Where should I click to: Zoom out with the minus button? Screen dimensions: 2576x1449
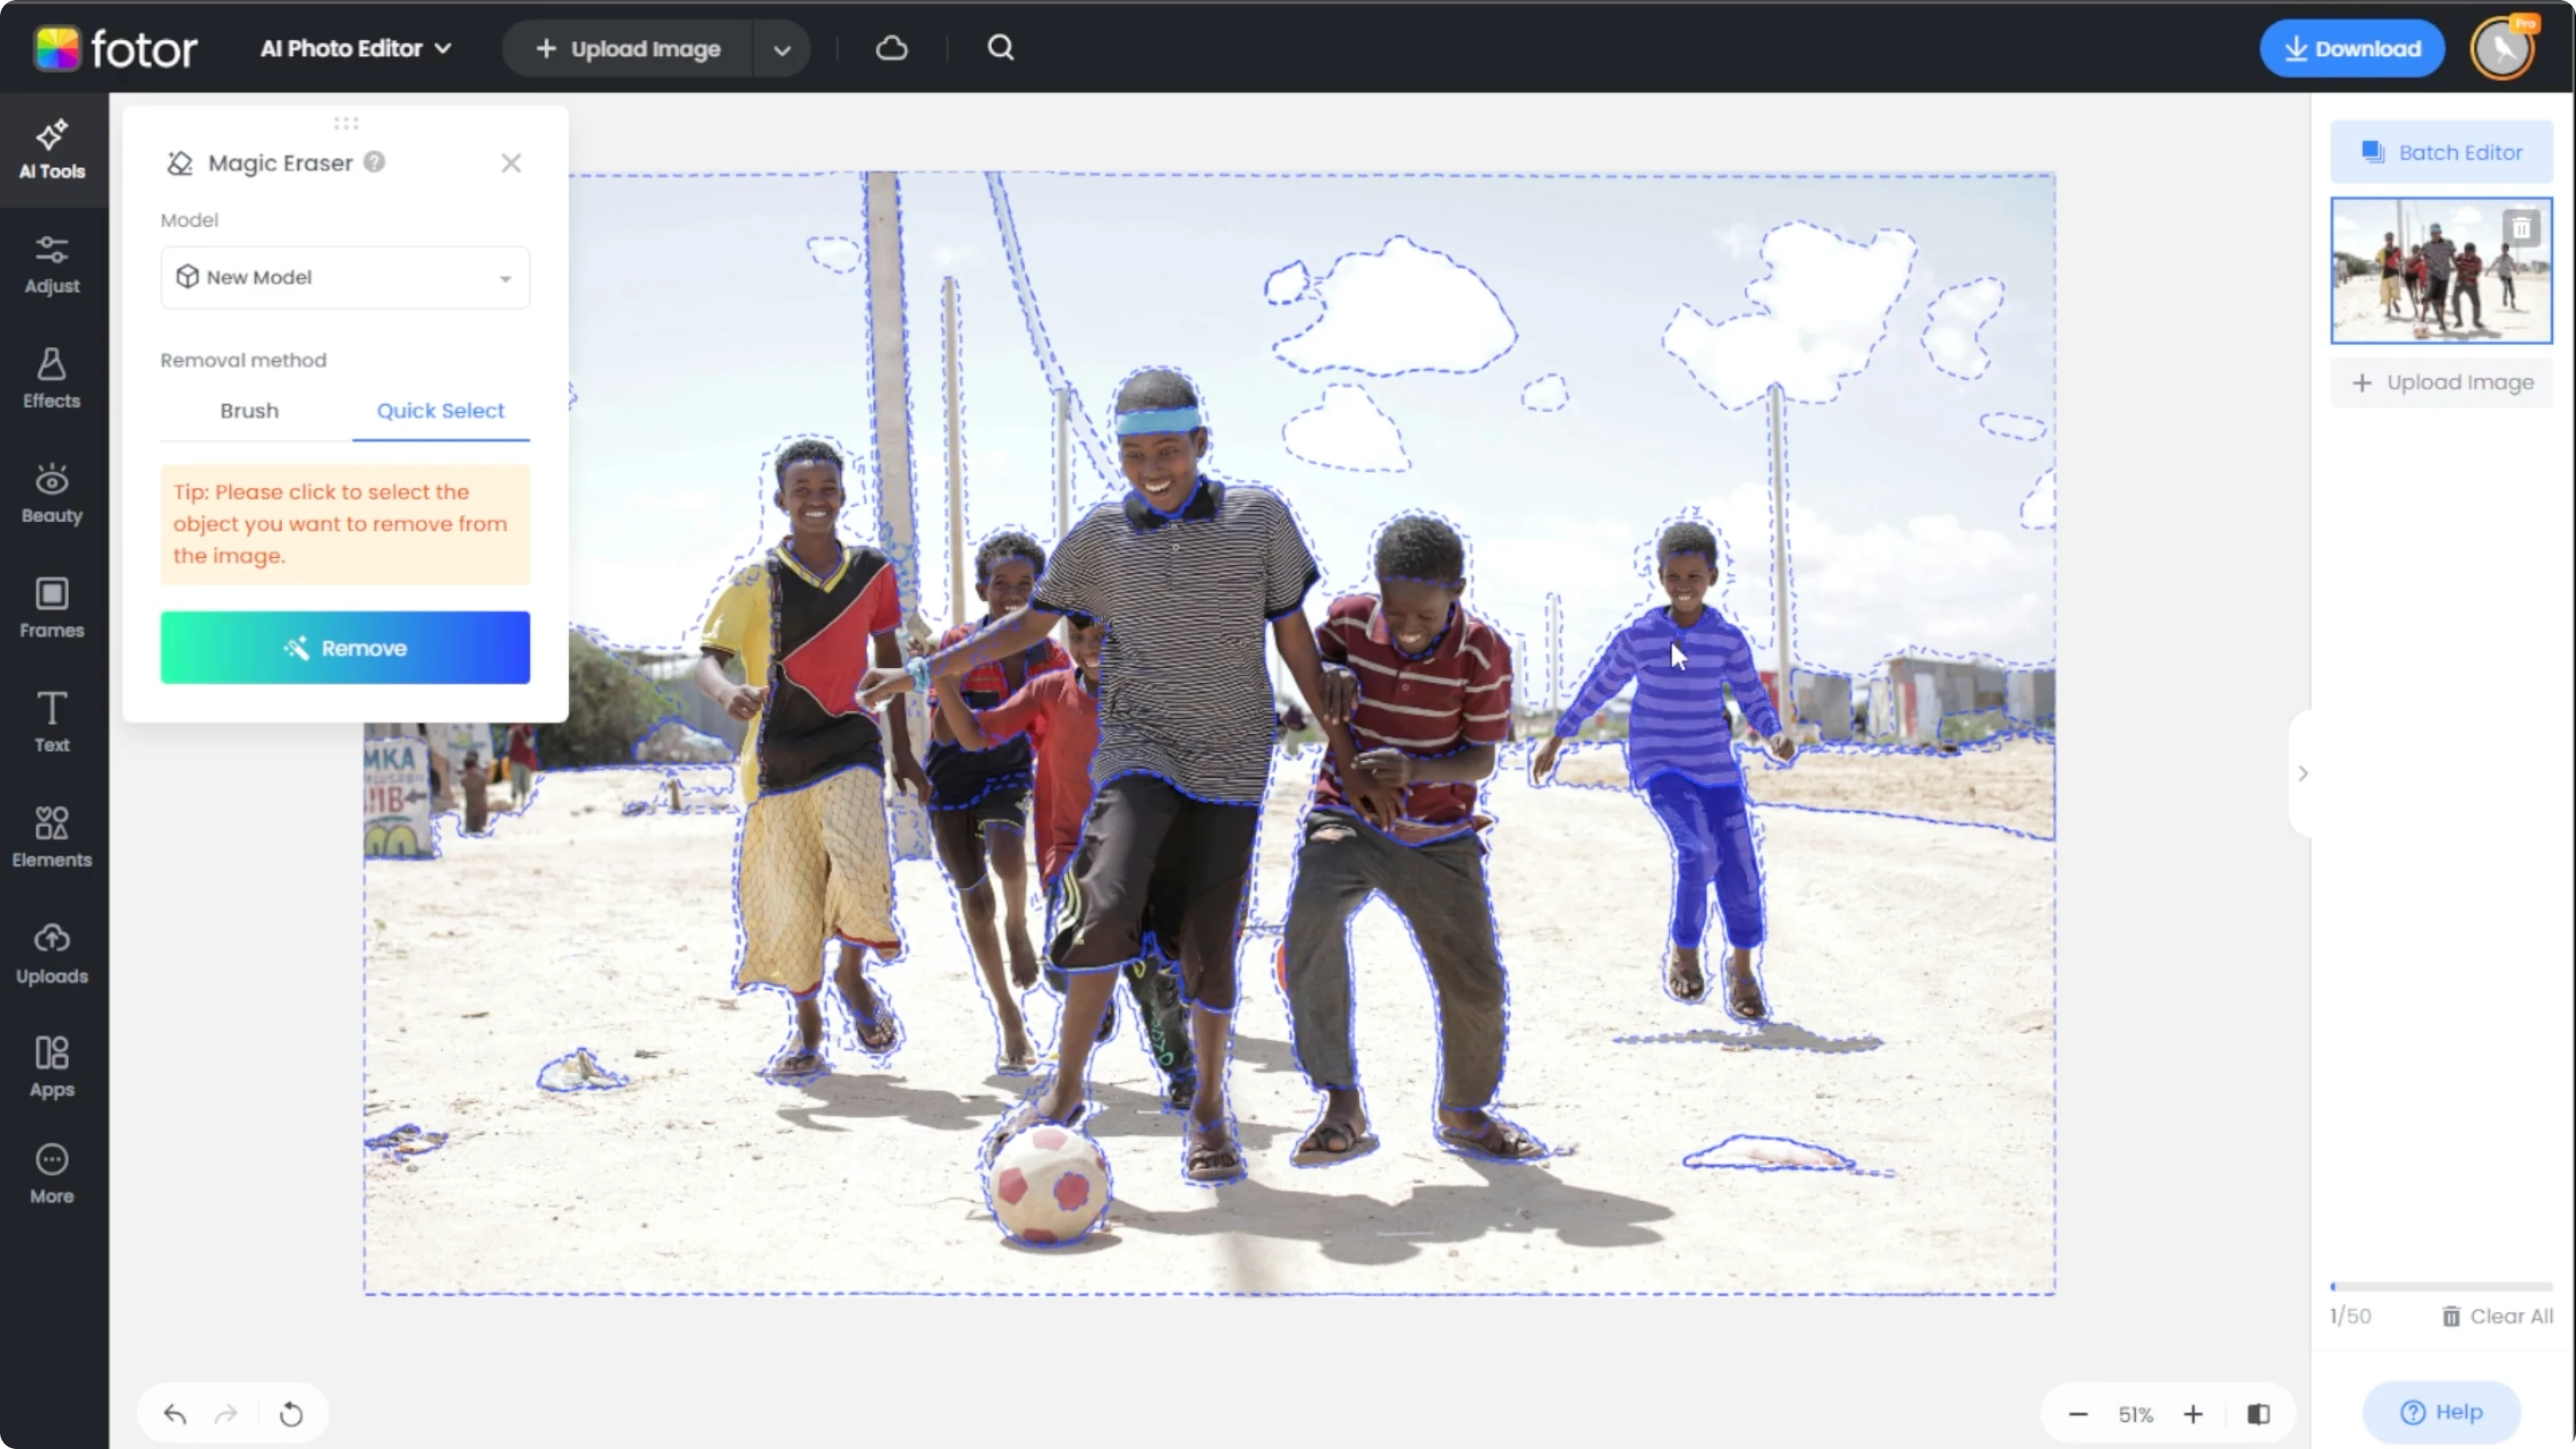pyautogui.click(x=2078, y=1414)
